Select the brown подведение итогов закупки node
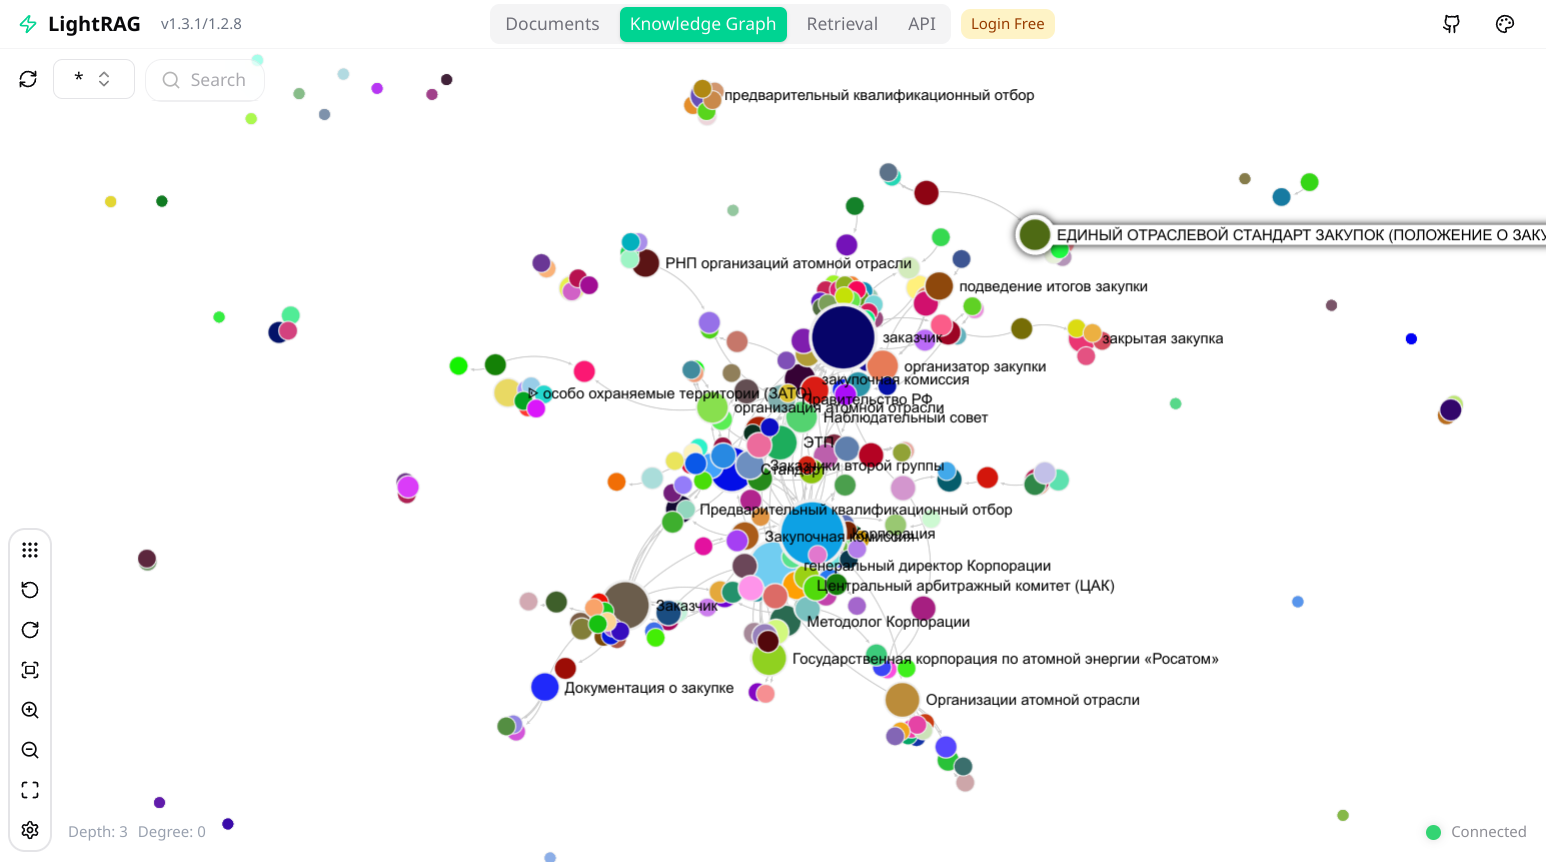The height and width of the screenshot is (862, 1546). pos(939,286)
